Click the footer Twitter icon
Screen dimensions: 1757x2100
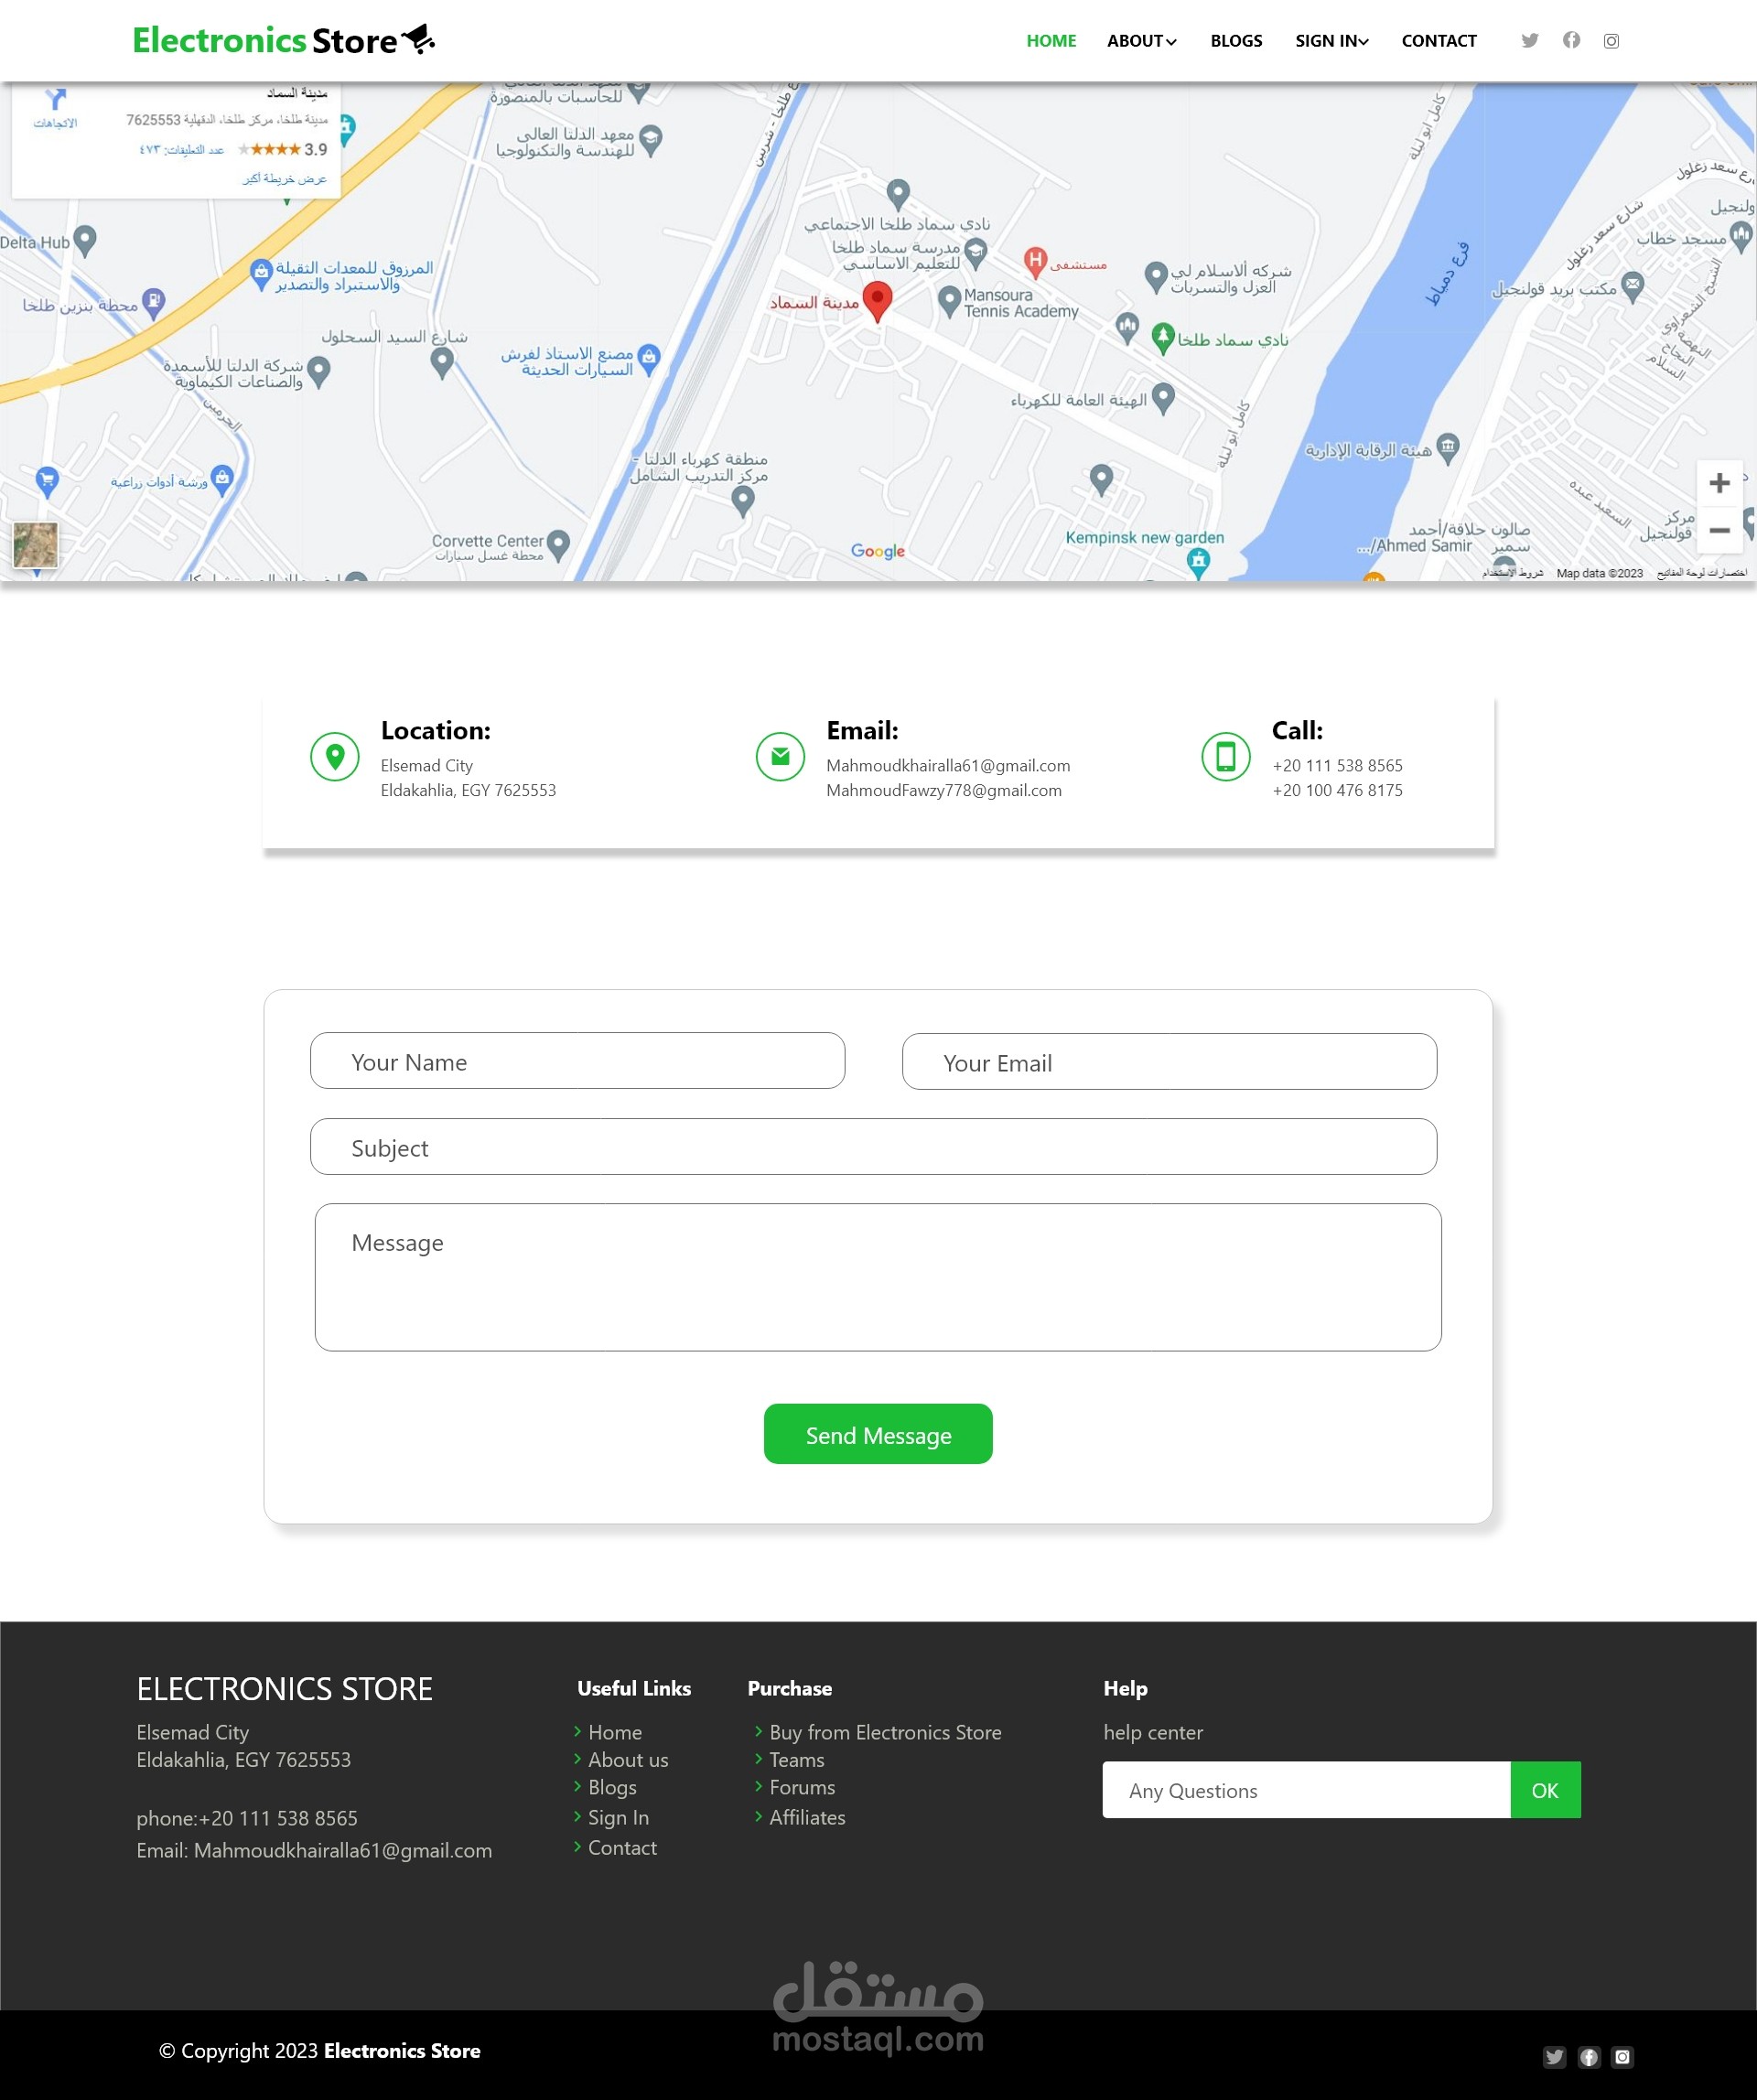[x=1553, y=2056]
